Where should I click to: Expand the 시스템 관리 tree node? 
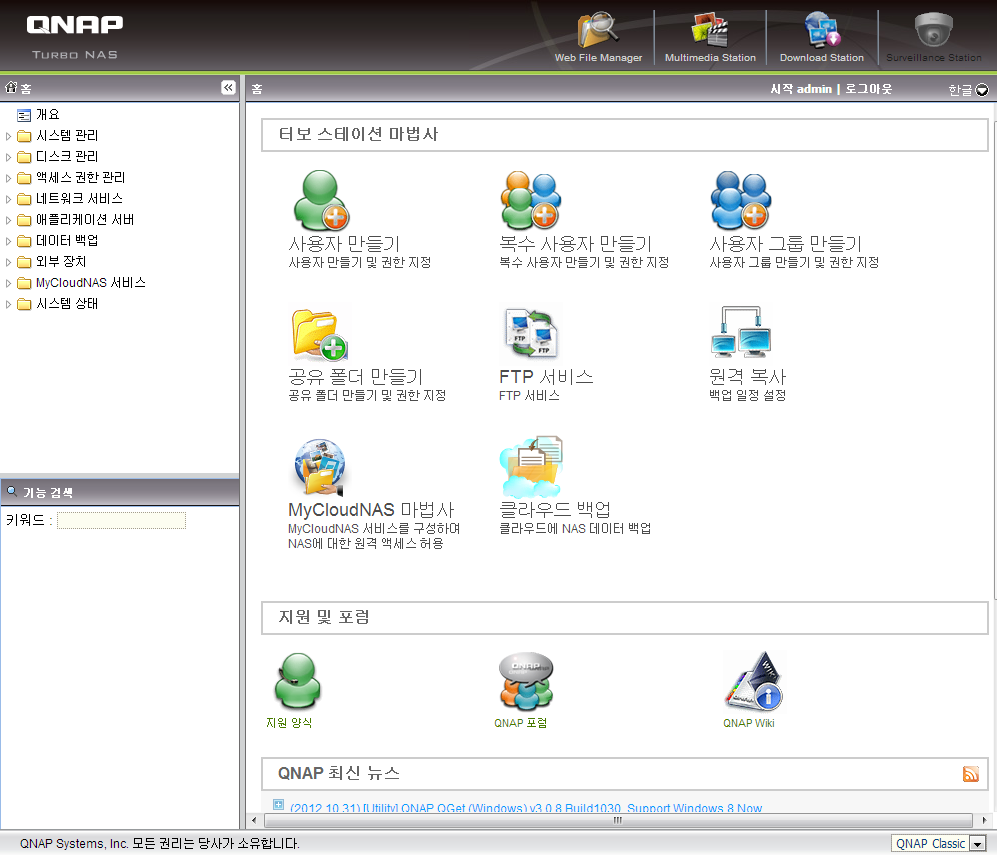pos(10,136)
